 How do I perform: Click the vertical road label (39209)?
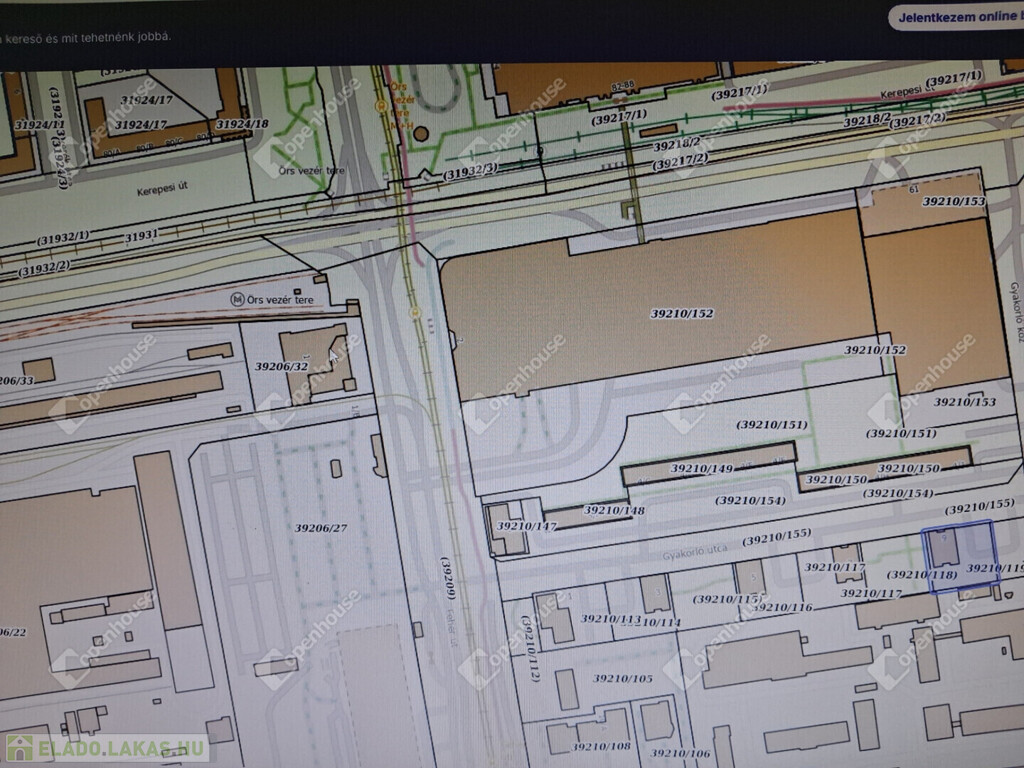(447, 578)
